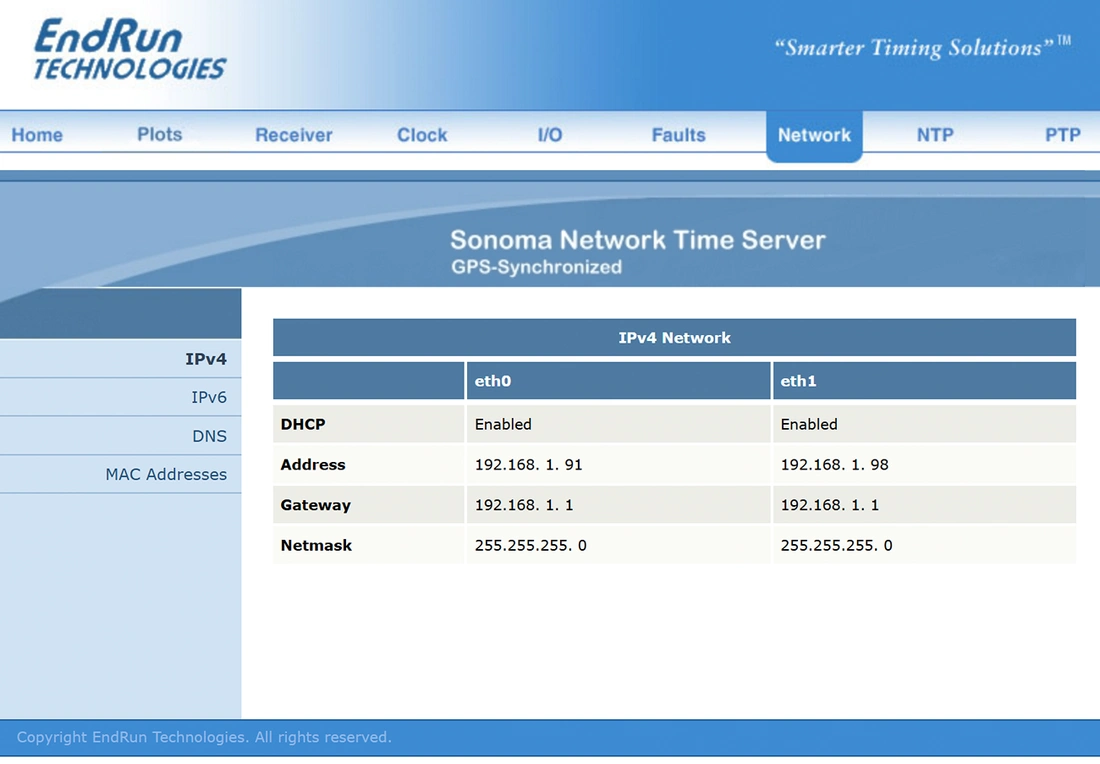Click the EndRun Technologies logo
The height and width of the screenshot is (764, 1100).
coord(130,49)
